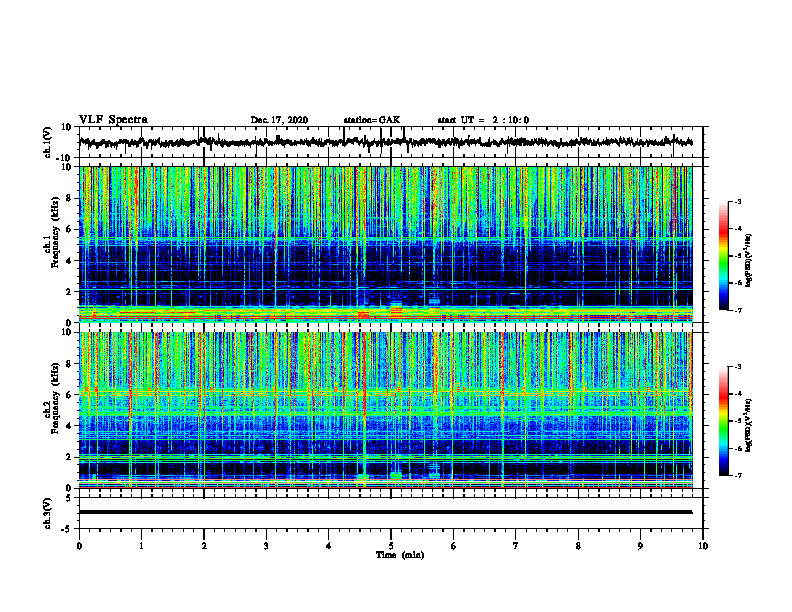792x612 pixels.
Task: Click the '5' tick on ch.3(V) axis
Action: [x=70, y=498]
